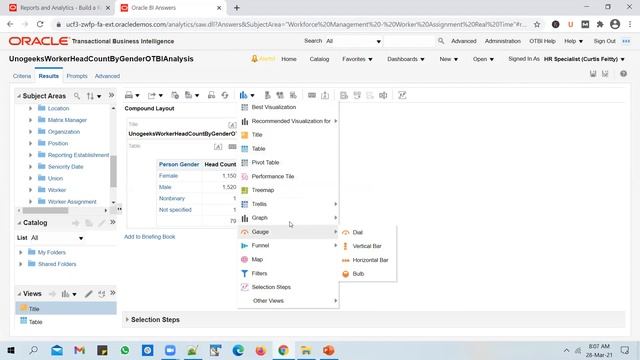Click the Alerts bell icon
640x360 pixels.
pyautogui.click(x=254, y=59)
